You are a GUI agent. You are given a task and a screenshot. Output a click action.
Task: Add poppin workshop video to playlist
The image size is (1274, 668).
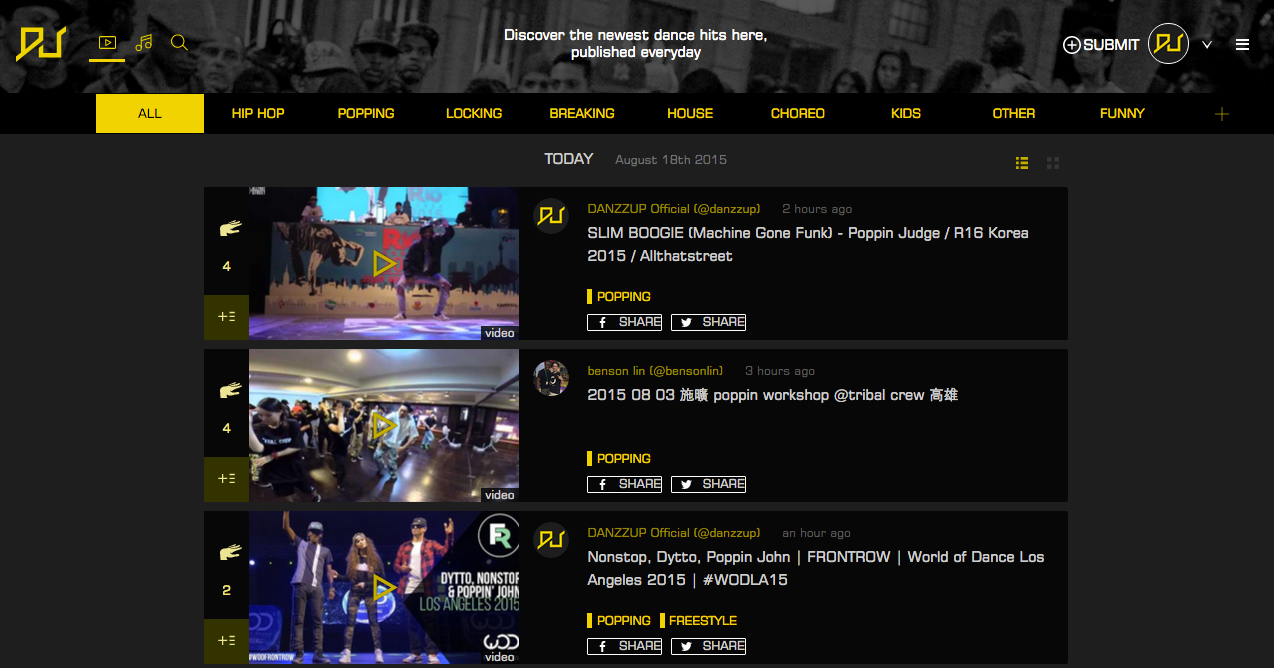[x=227, y=479]
